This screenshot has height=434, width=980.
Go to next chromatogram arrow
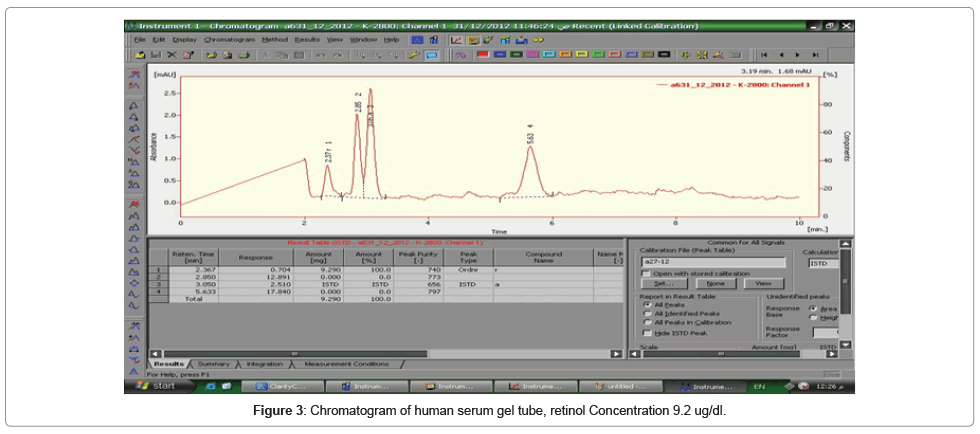click(x=798, y=54)
